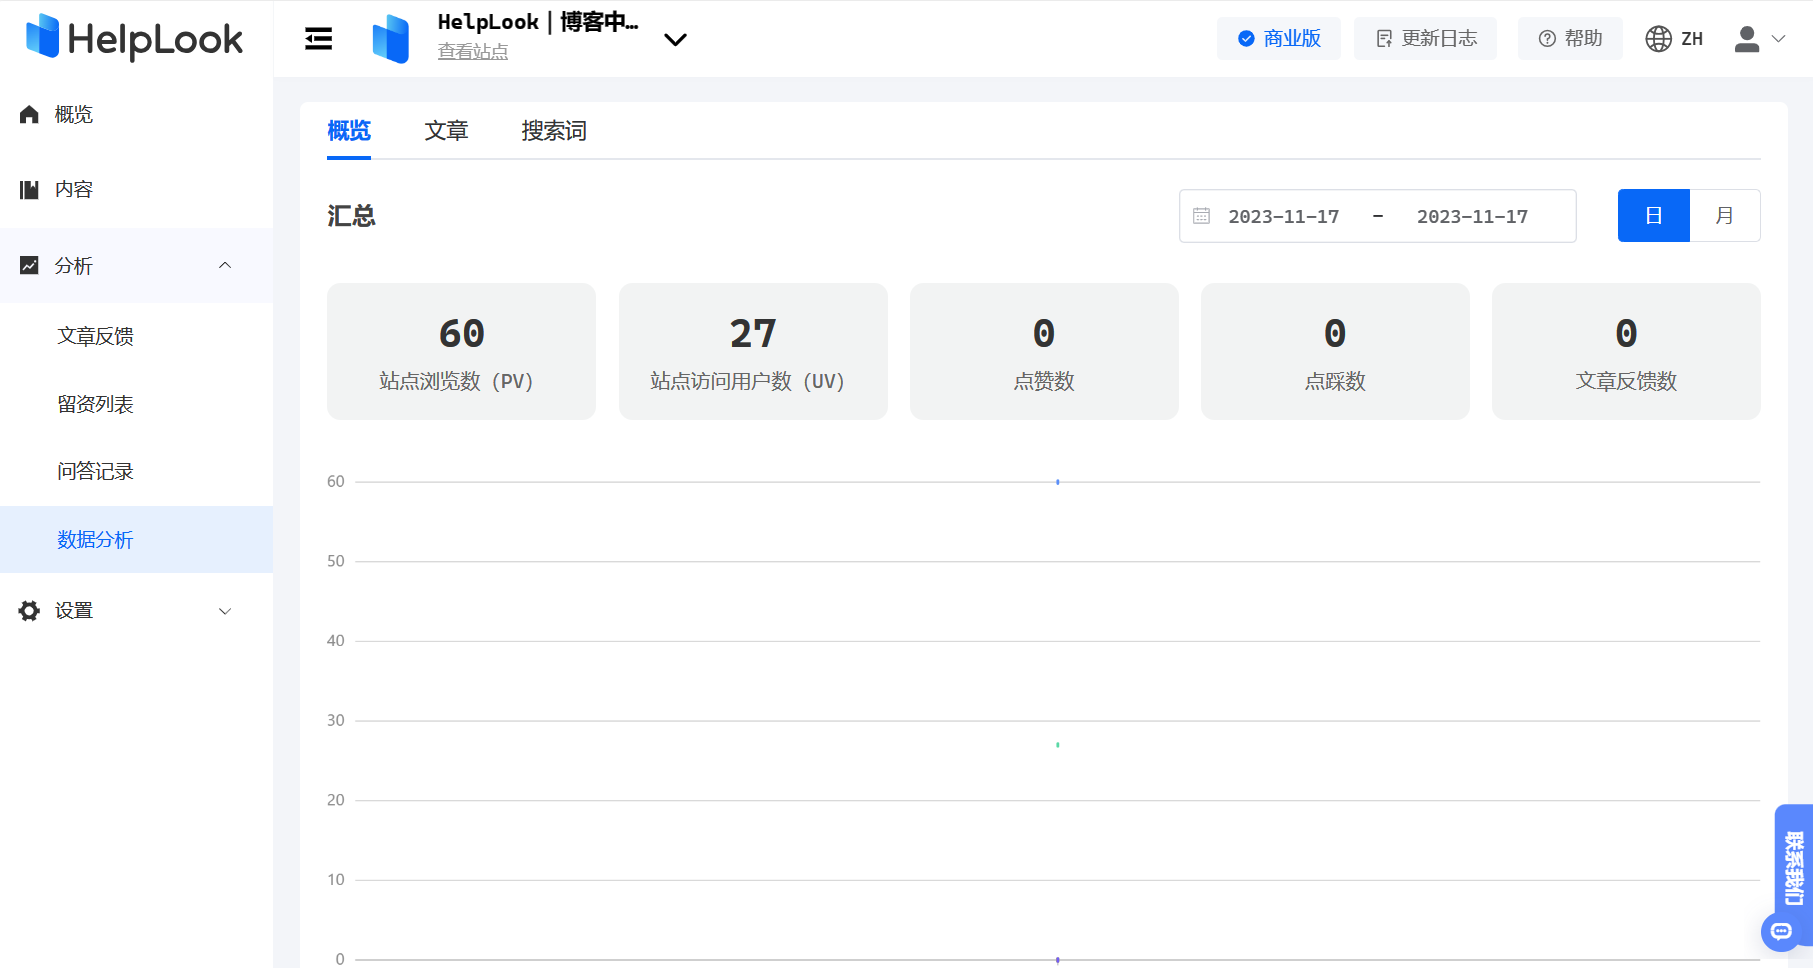
Task: Click the 商业版 badge button
Action: (1278, 39)
